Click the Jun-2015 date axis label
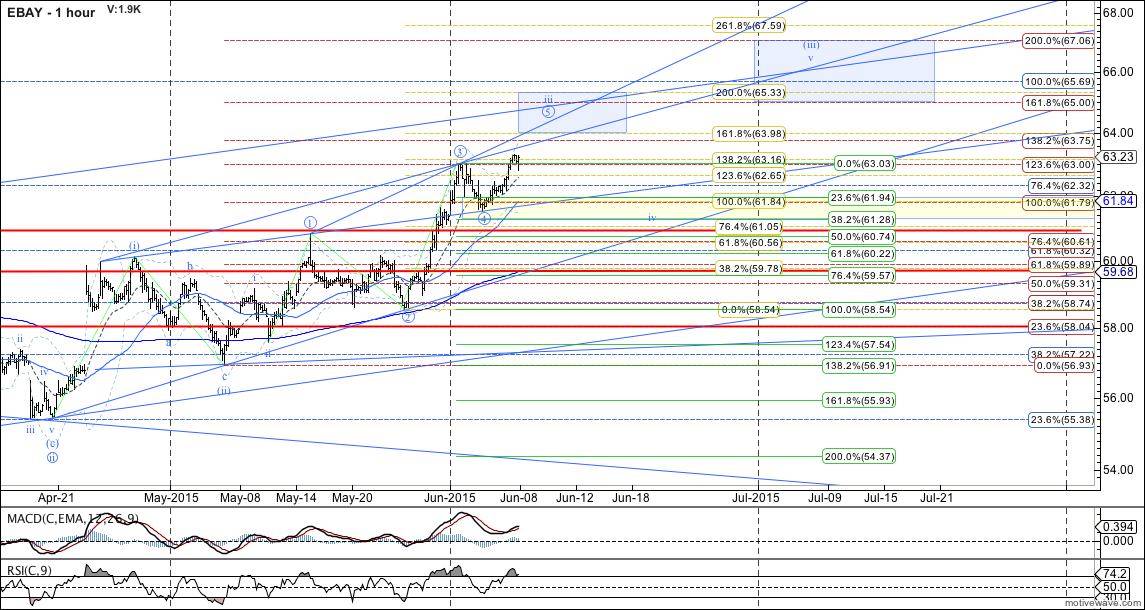This screenshot has height=610, width=1145. coord(450,497)
